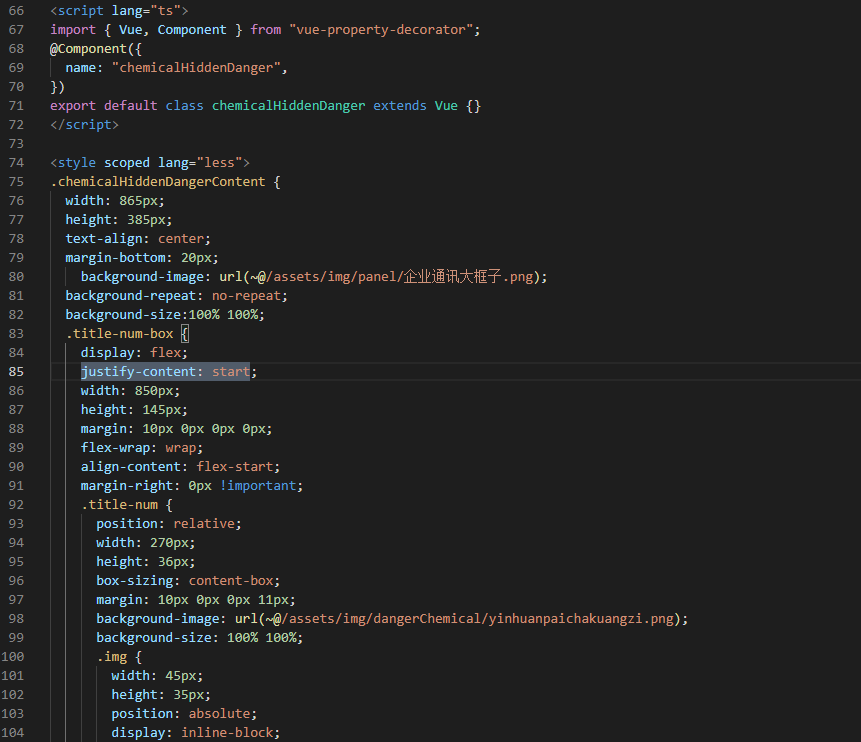
Task: Click the <script lang="ts"> opening tag
Action: tap(119, 10)
